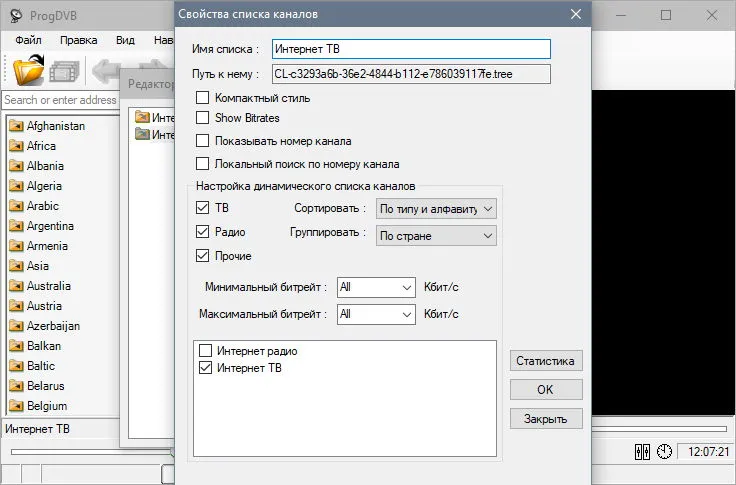
Task: Check the Интернет радио list item
Action: 206,351
